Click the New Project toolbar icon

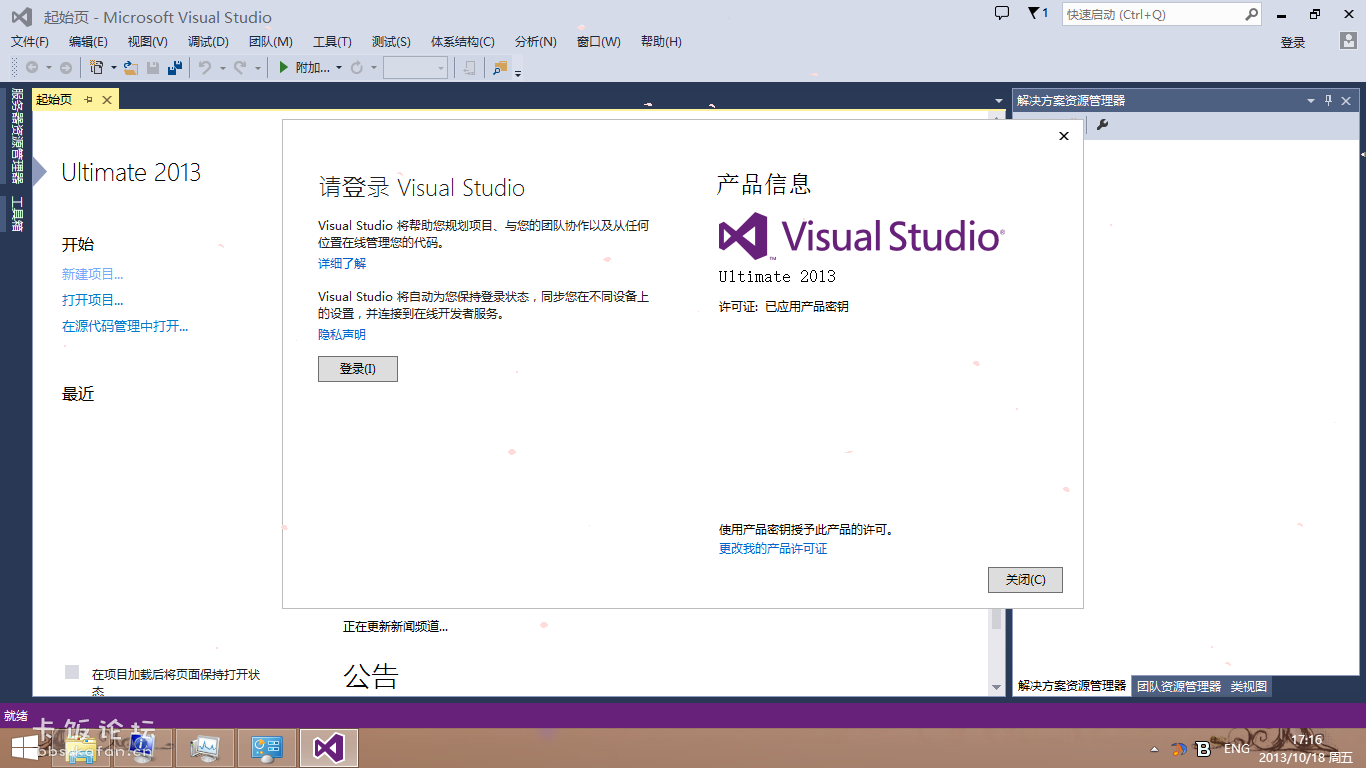[x=97, y=68]
